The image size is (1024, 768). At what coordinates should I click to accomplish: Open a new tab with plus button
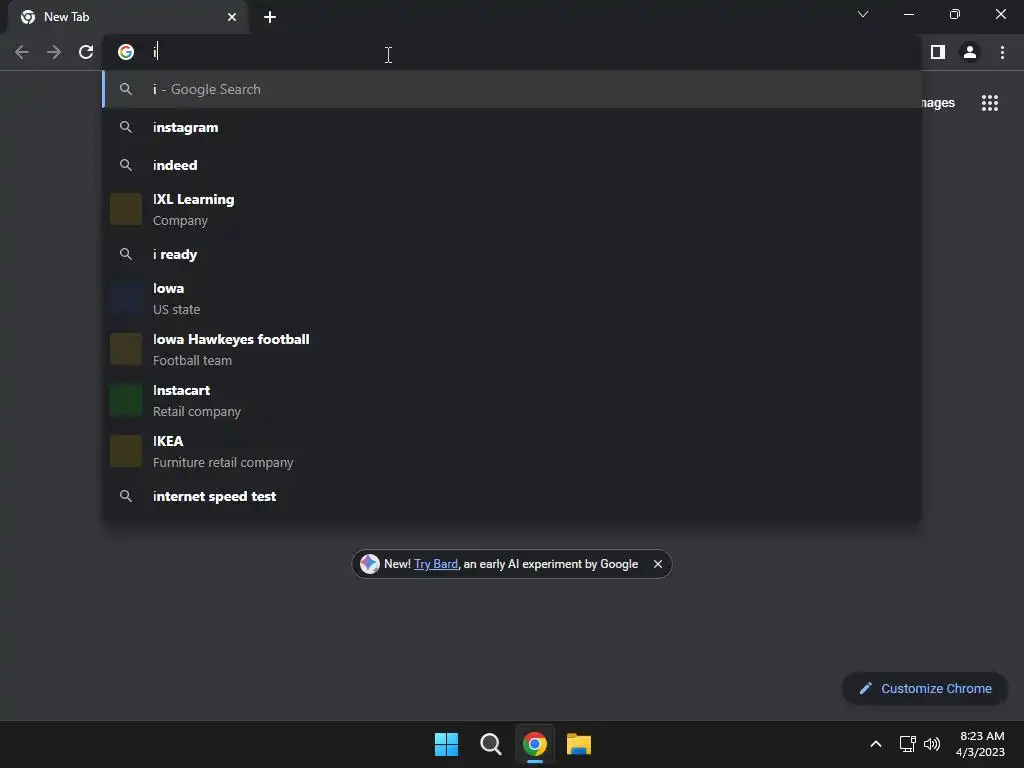270,17
